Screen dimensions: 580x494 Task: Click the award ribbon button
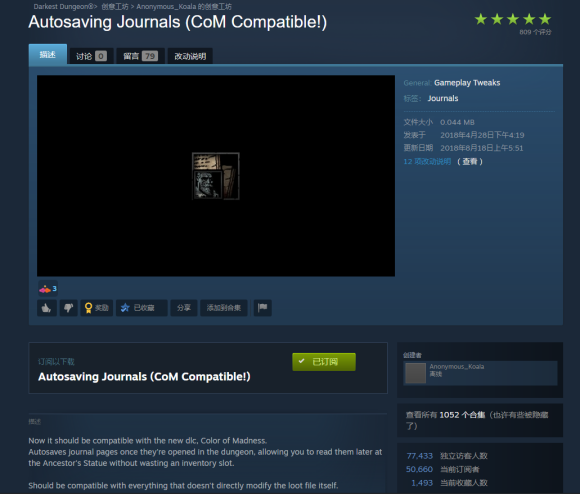click(x=97, y=308)
